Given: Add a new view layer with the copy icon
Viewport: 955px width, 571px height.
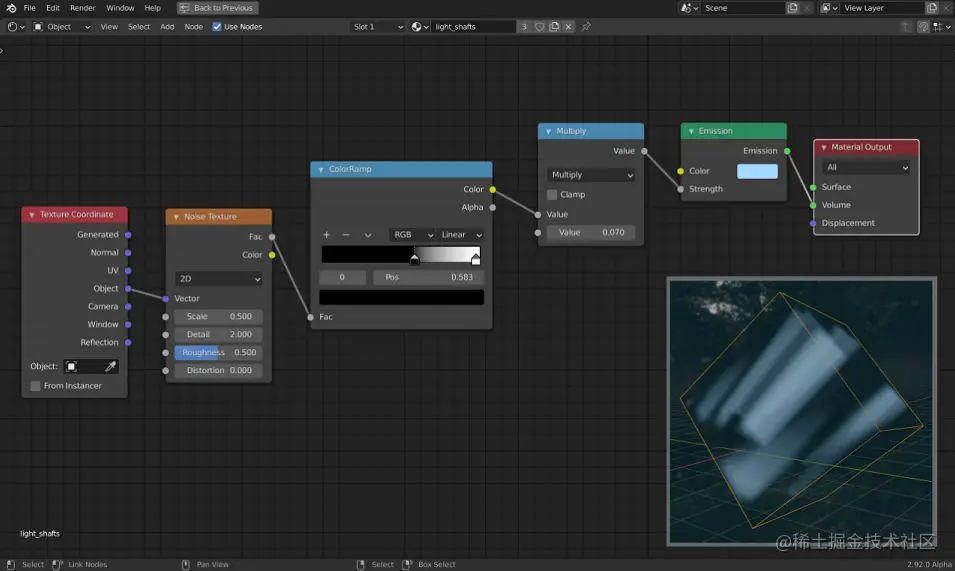Looking at the screenshot, I should click(x=932, y=8).
